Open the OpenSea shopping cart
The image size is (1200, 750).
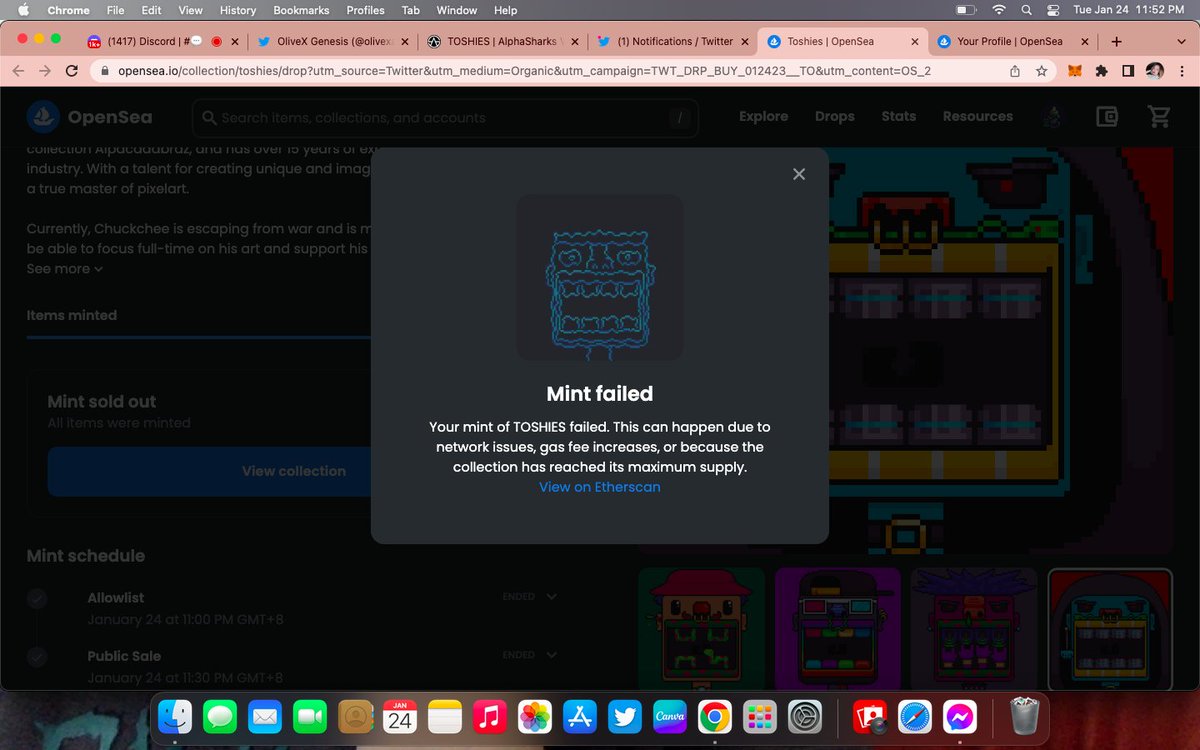[x=1159, y=116]
